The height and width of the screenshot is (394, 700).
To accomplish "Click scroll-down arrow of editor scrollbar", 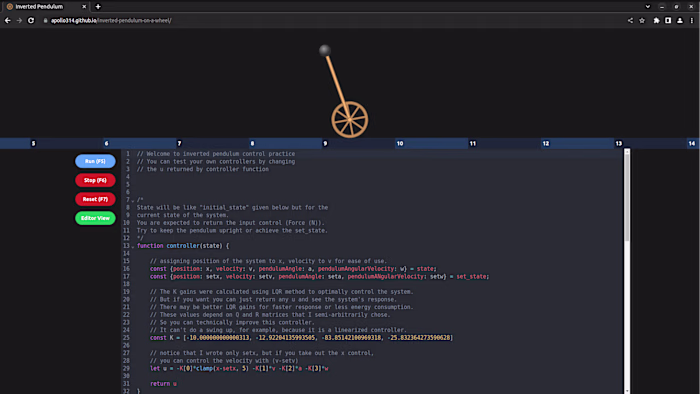I will pos(627,391).
